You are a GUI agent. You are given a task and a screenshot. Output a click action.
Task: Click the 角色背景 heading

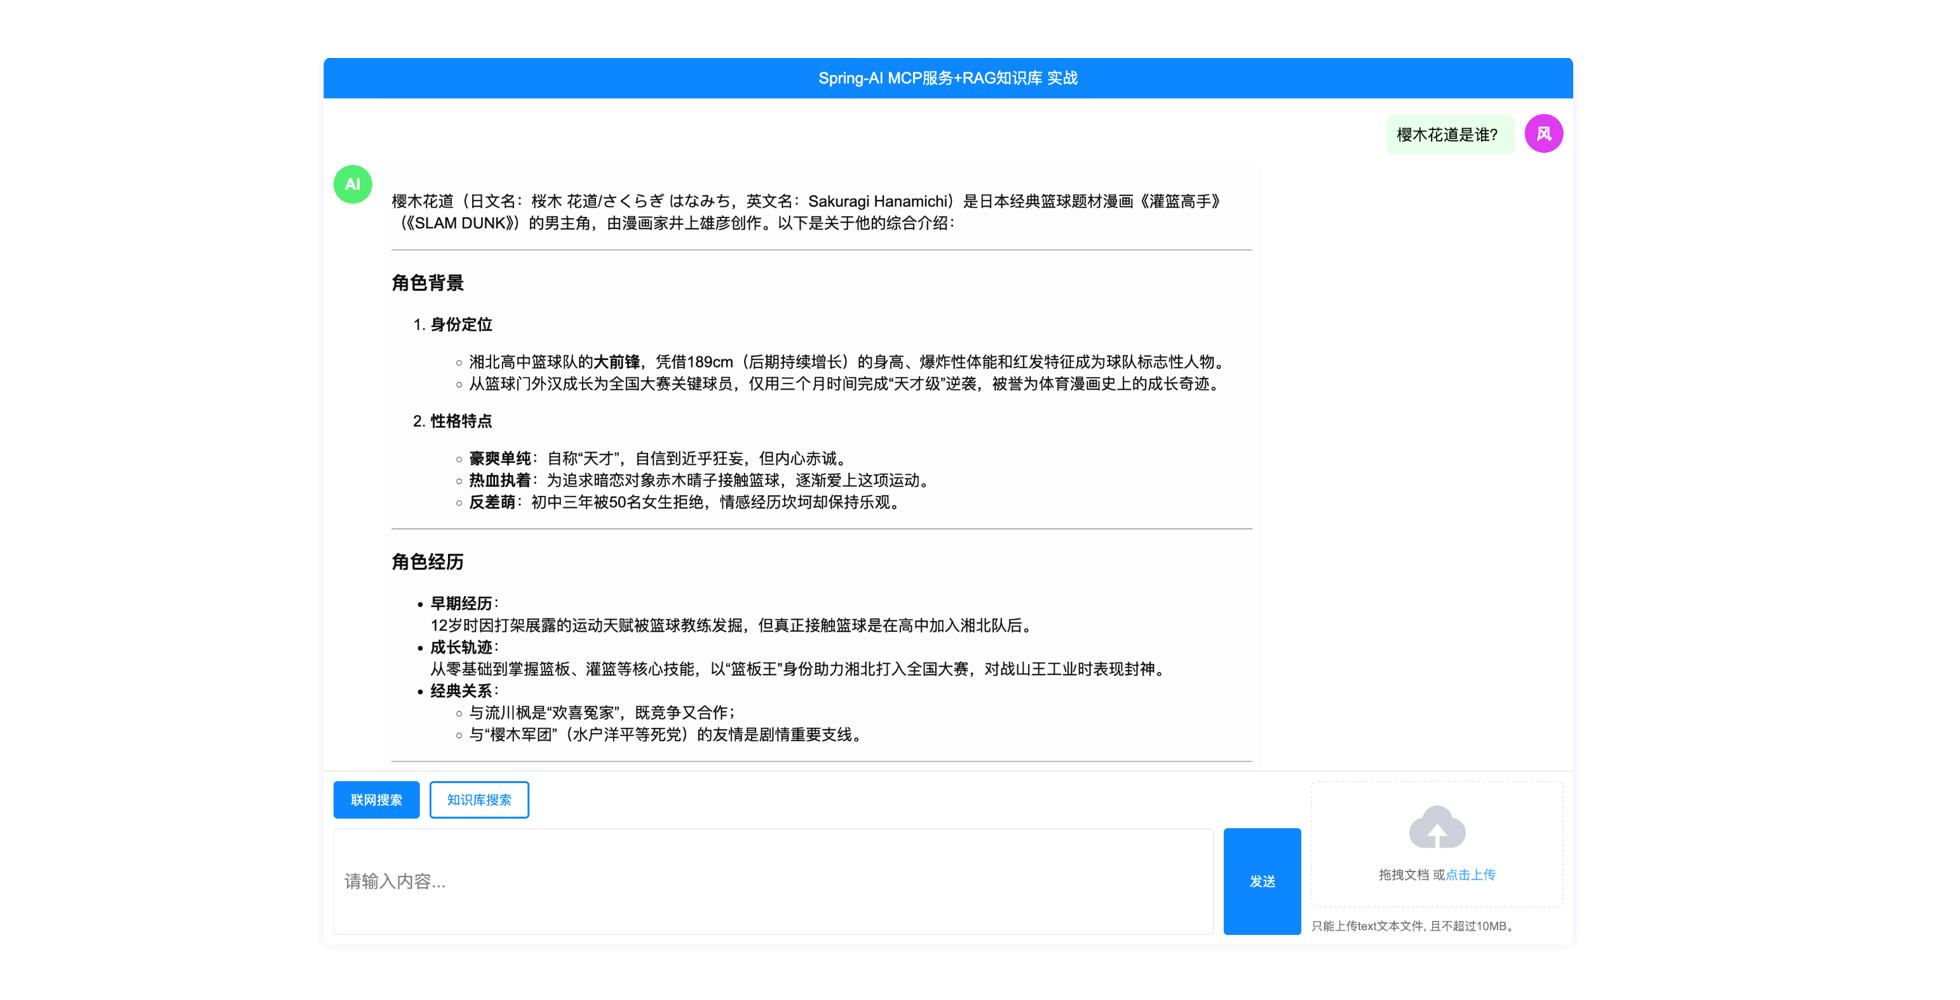pyautogui.click(x=428, y=283)
